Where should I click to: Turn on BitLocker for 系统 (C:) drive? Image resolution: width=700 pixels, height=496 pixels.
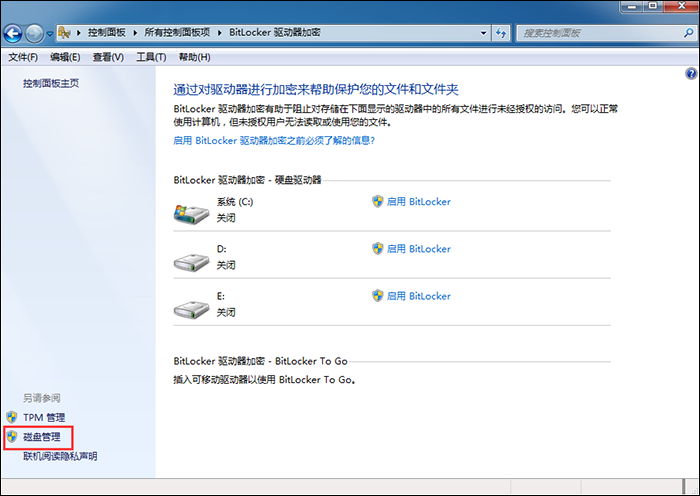tap(418, 202)
